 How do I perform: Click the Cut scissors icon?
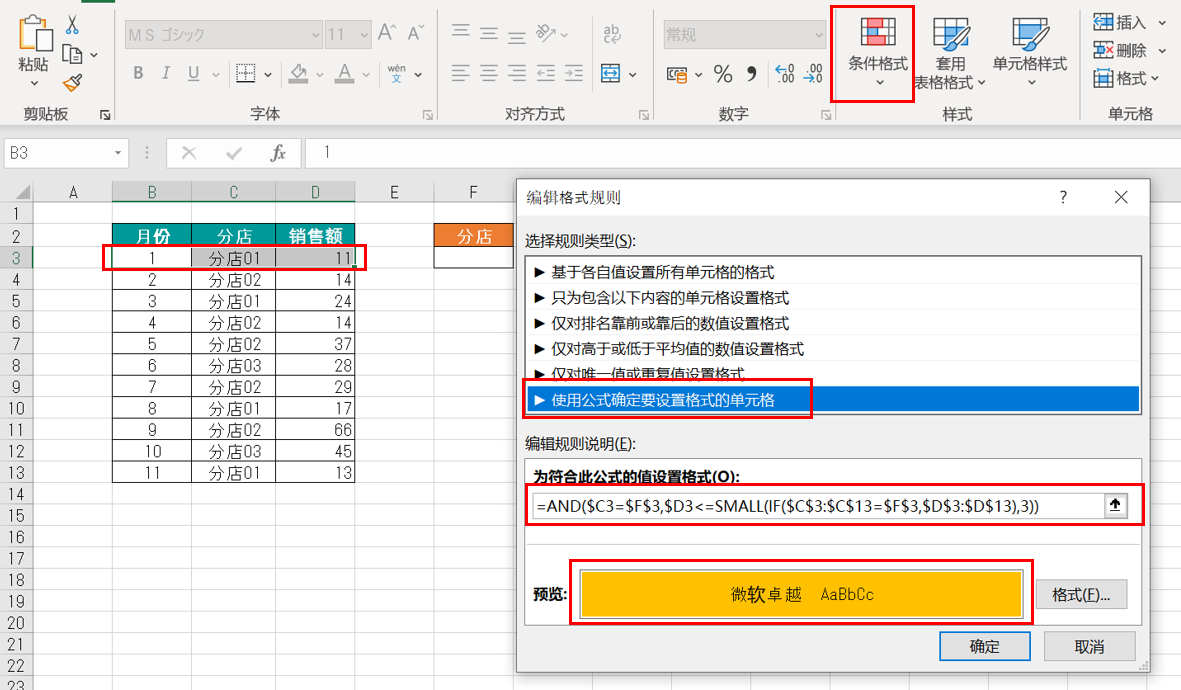coord(72,25)
